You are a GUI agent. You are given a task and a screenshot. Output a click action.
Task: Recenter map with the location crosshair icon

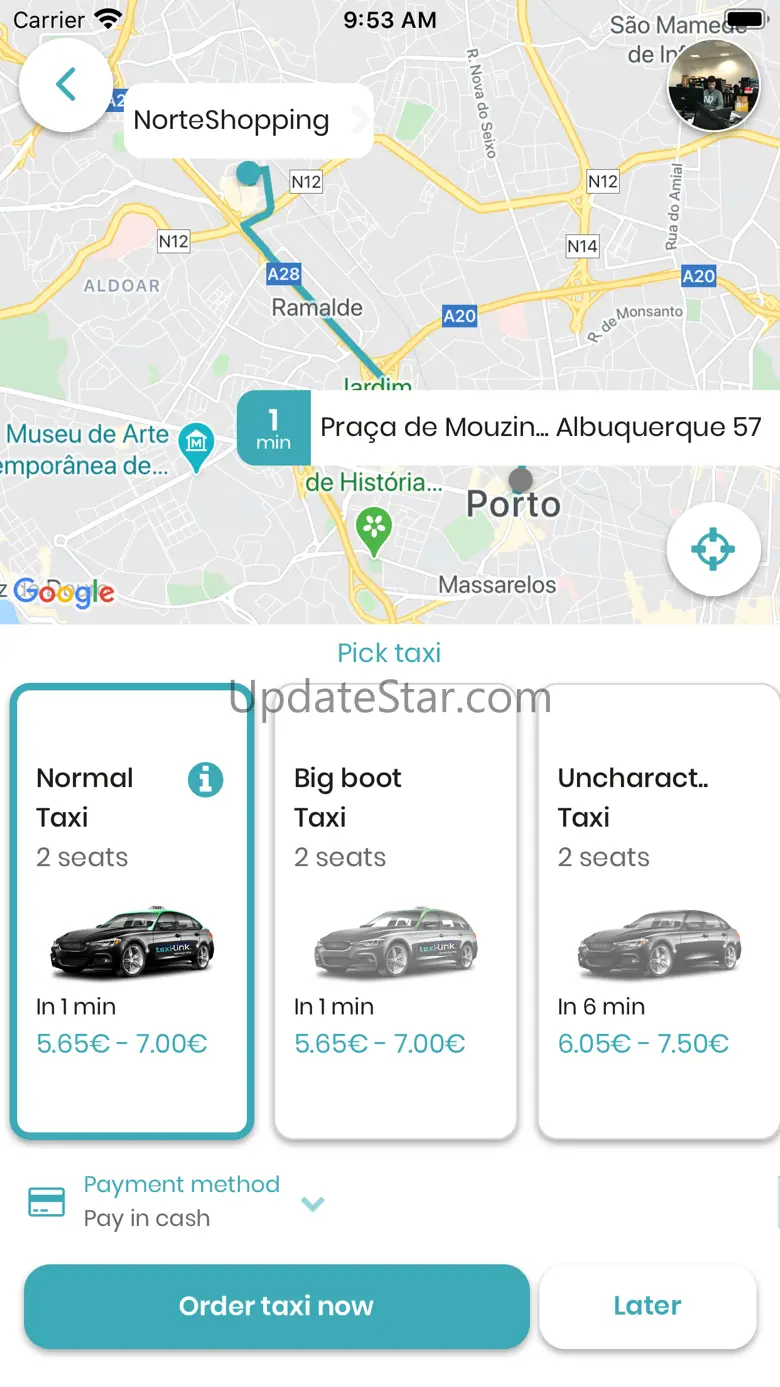[713, 550]
